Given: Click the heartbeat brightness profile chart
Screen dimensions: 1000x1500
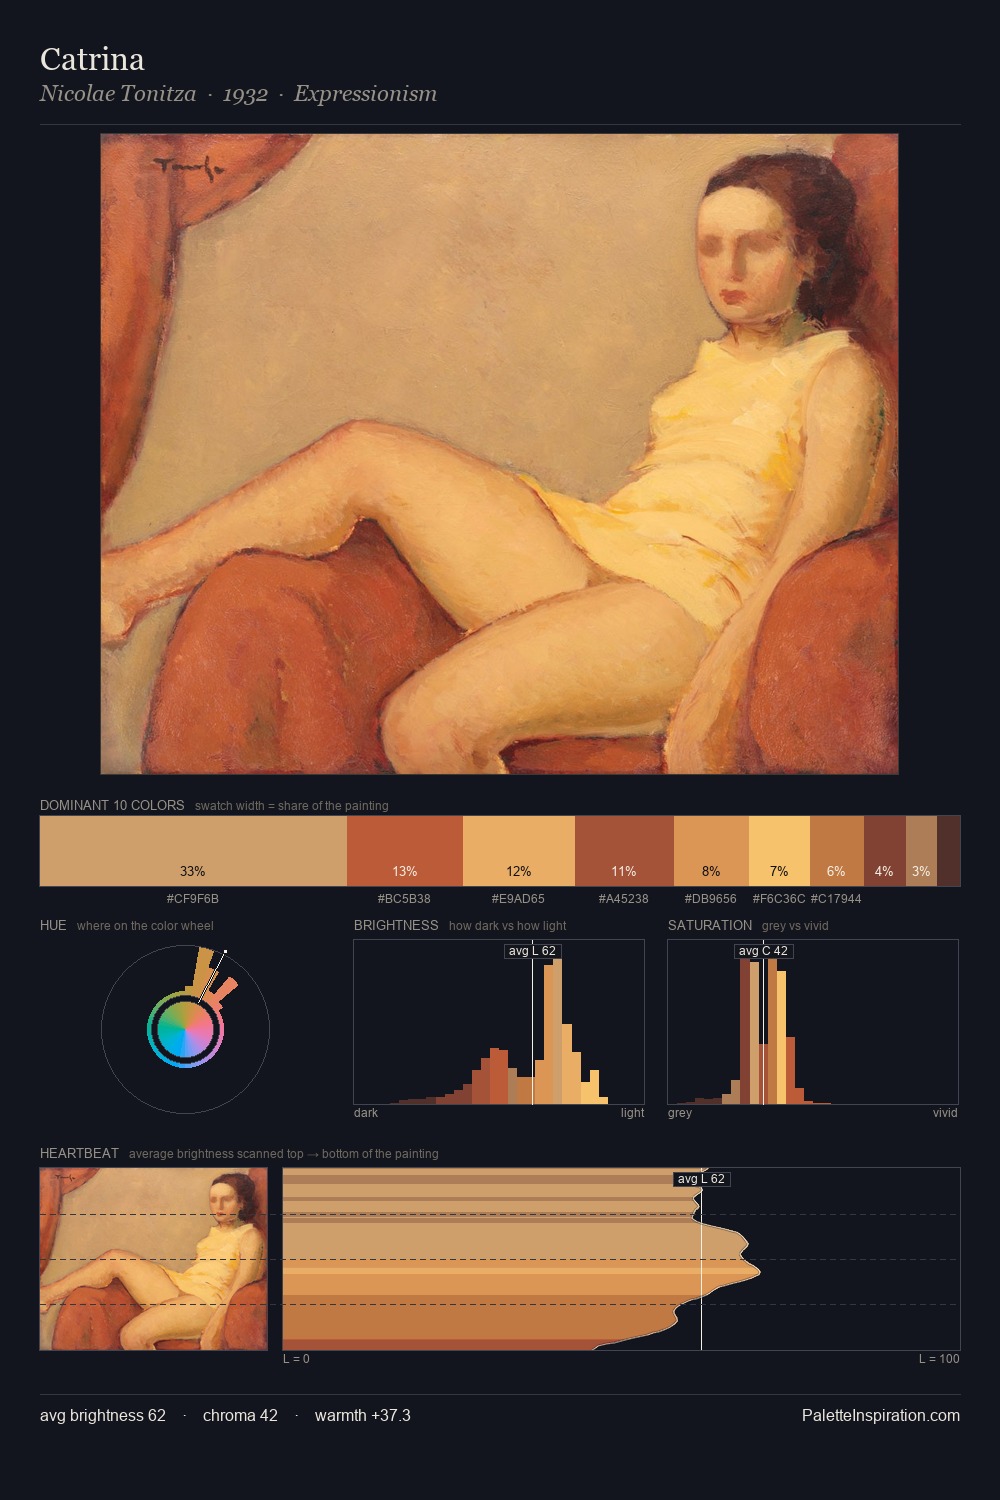Looking at the screenshot, I should [x=621, y=1259].
